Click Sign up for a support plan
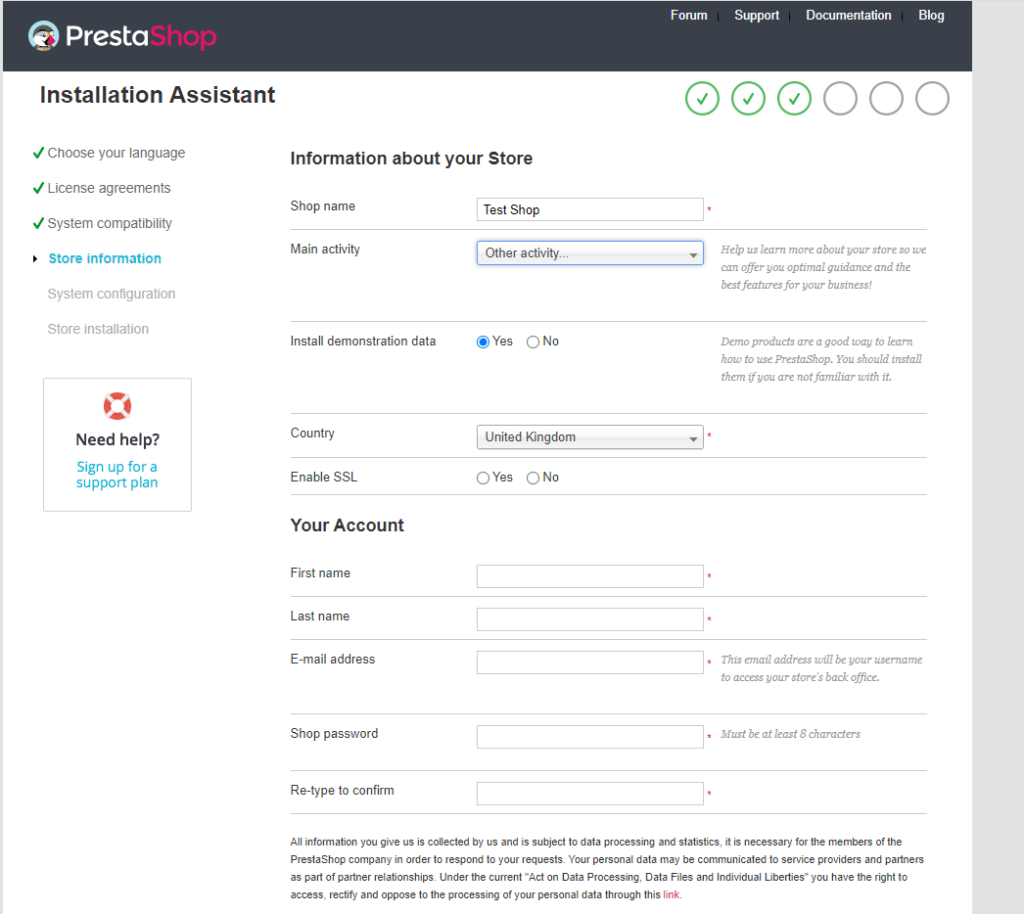This screenshot has height=914, width=1024. pos(117,475)
